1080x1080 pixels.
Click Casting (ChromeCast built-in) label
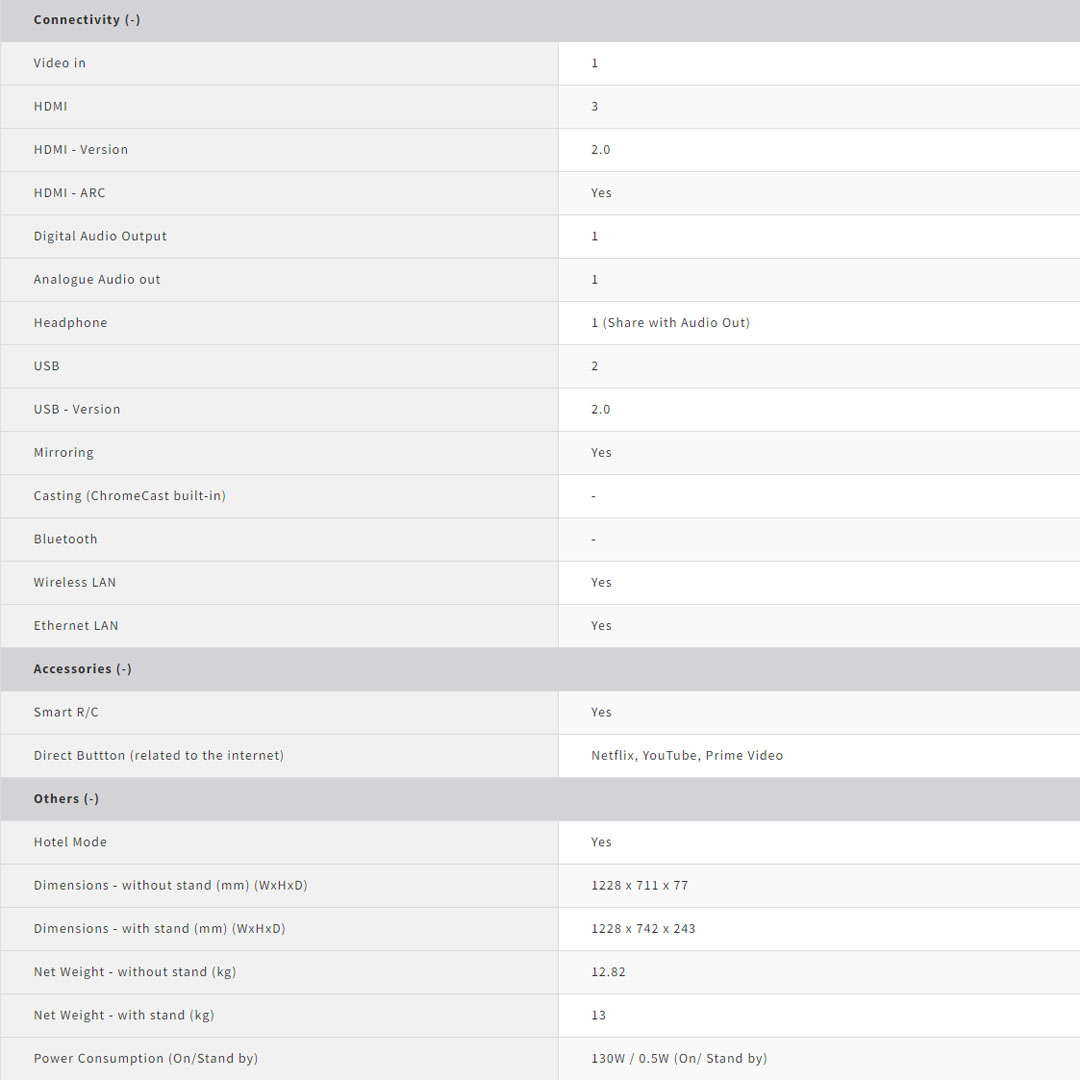[130, 496]
